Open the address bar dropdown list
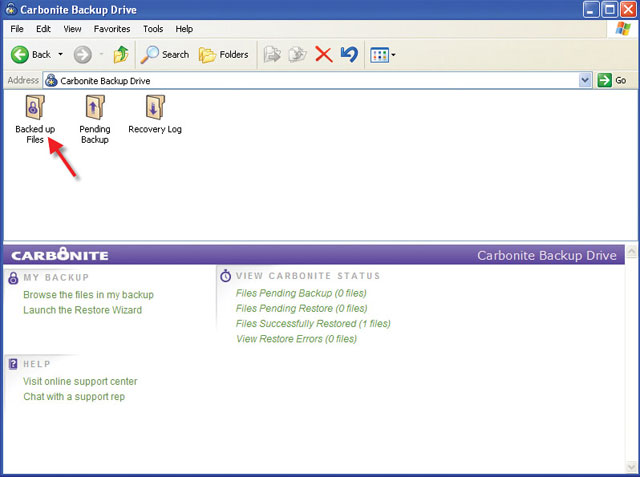The width and height of the screenshot is (640, 477). (x=585, y=80)
